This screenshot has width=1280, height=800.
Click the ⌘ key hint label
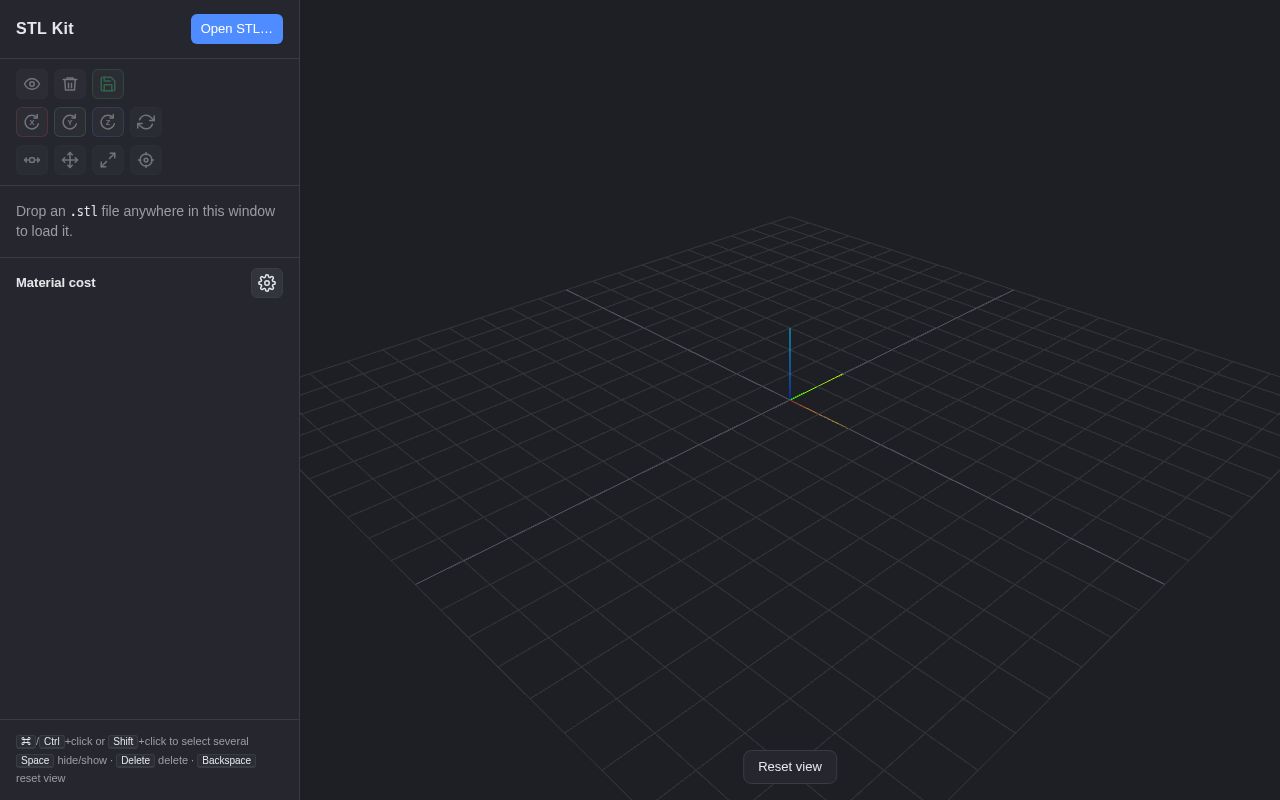[25, 742]
